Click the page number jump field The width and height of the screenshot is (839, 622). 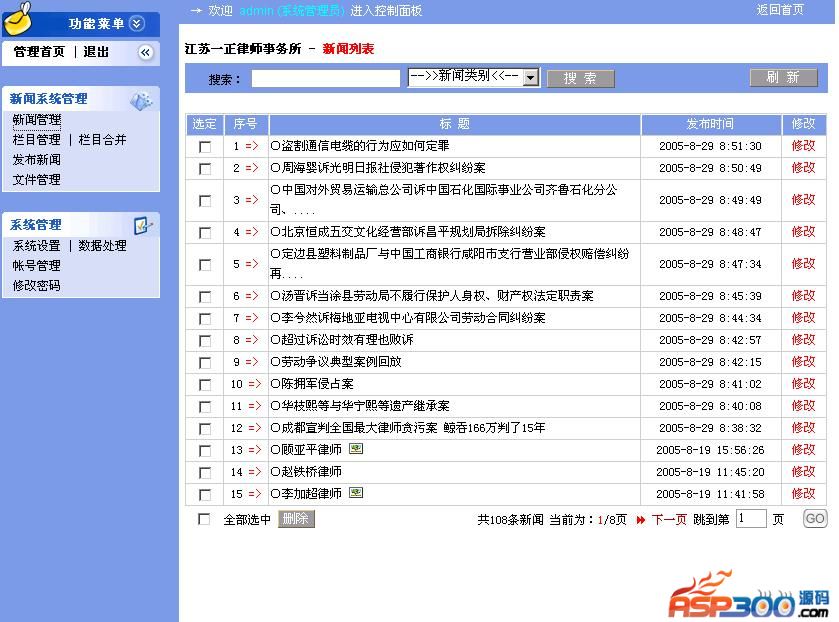pyautogui.click(x=750, y=519)
